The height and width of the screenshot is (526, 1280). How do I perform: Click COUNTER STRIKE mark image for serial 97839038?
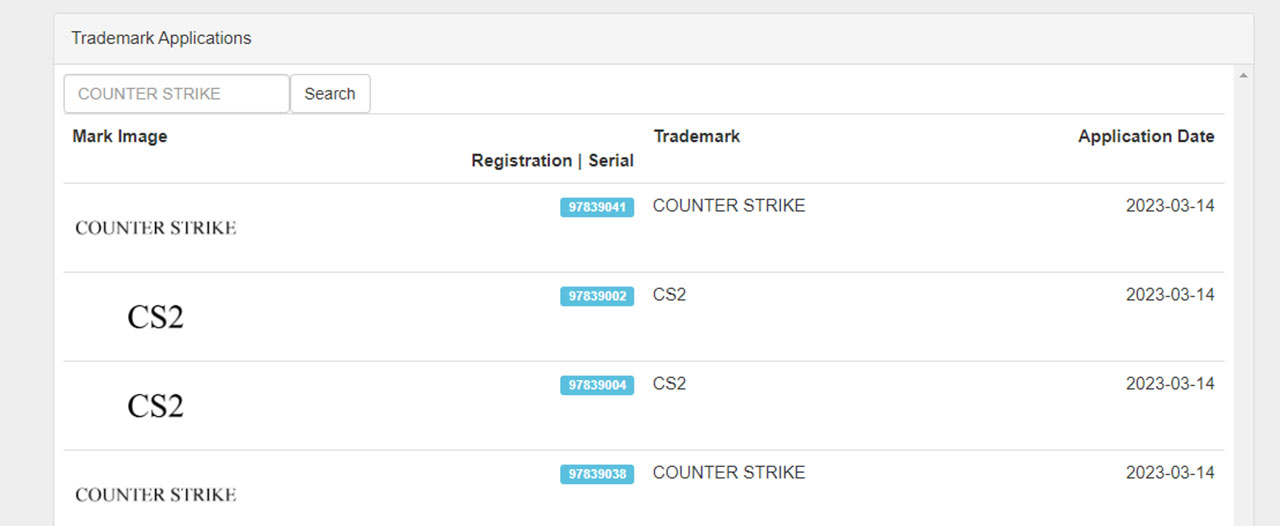tap(156, 495)
